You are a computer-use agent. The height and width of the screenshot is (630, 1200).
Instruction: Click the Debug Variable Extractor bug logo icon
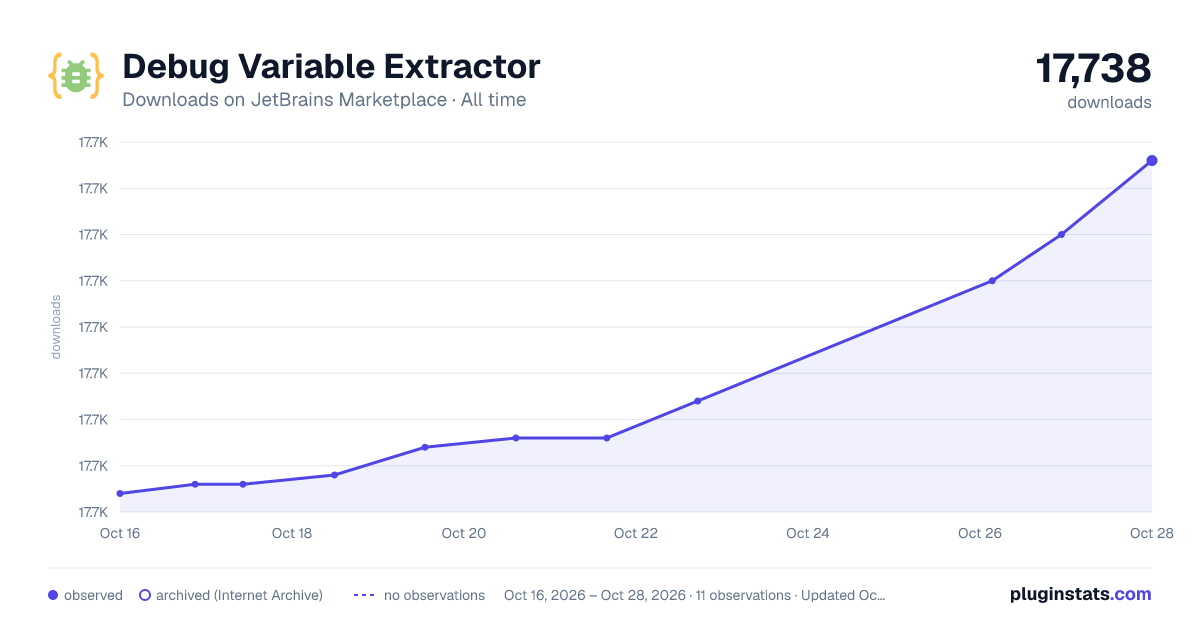tap(75, 76)
